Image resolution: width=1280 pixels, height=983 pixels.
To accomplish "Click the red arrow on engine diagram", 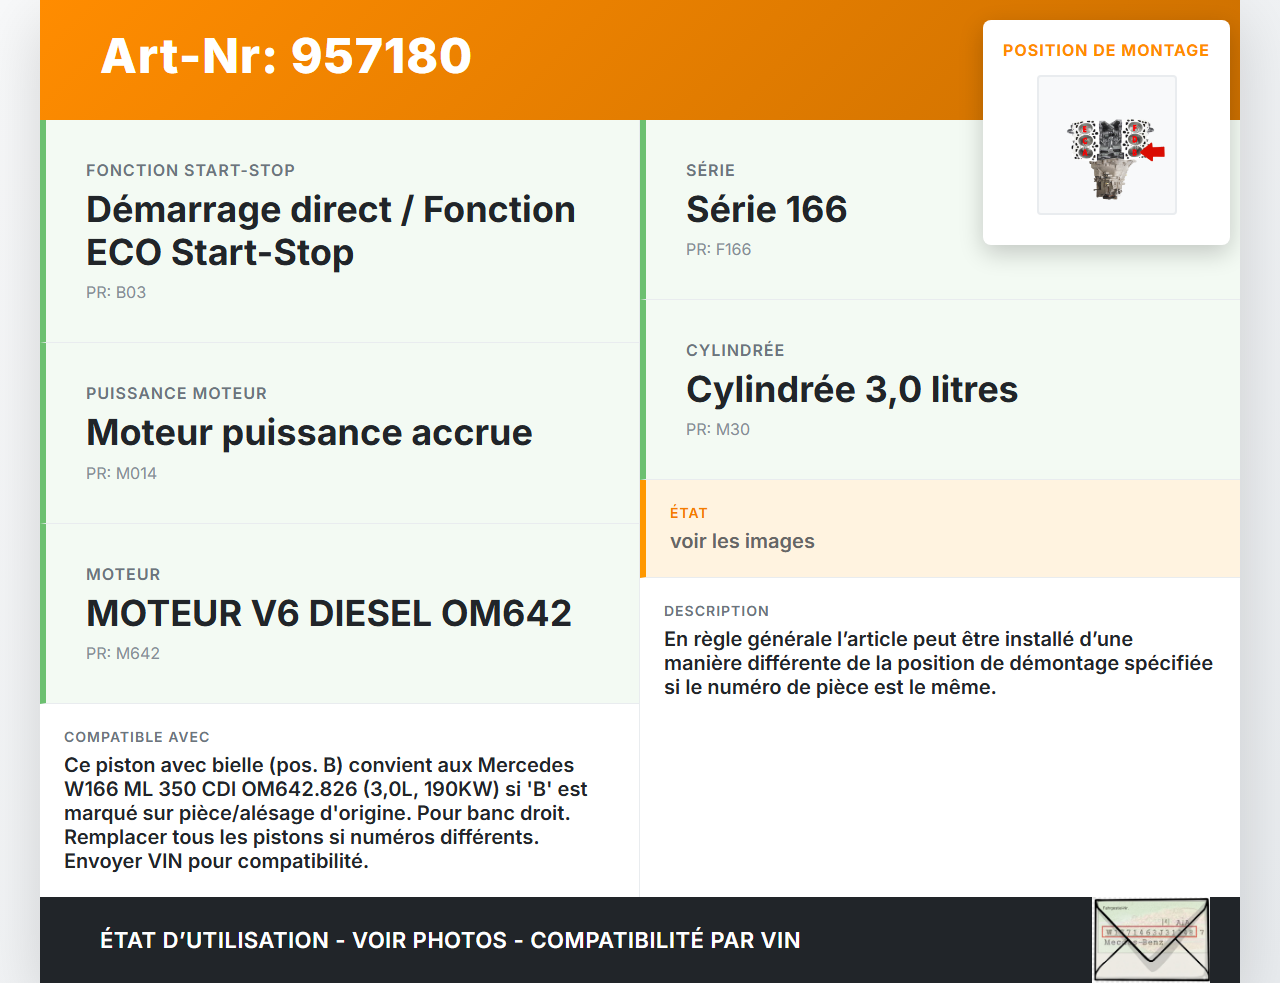I will [x=1154, y=152].
